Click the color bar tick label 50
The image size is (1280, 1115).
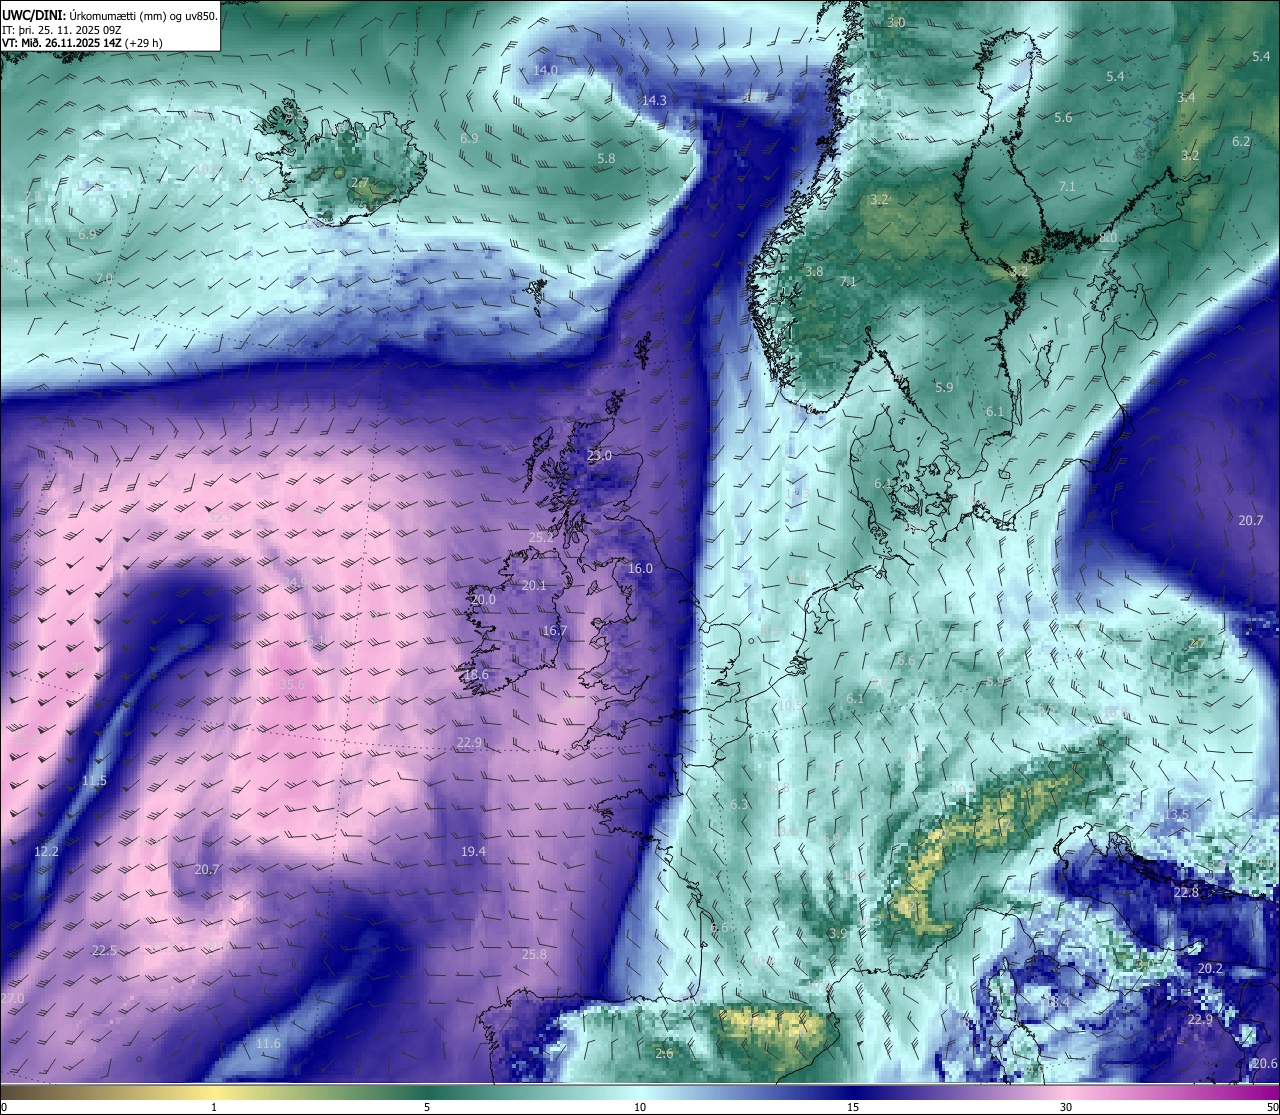click(1271, 1106)
